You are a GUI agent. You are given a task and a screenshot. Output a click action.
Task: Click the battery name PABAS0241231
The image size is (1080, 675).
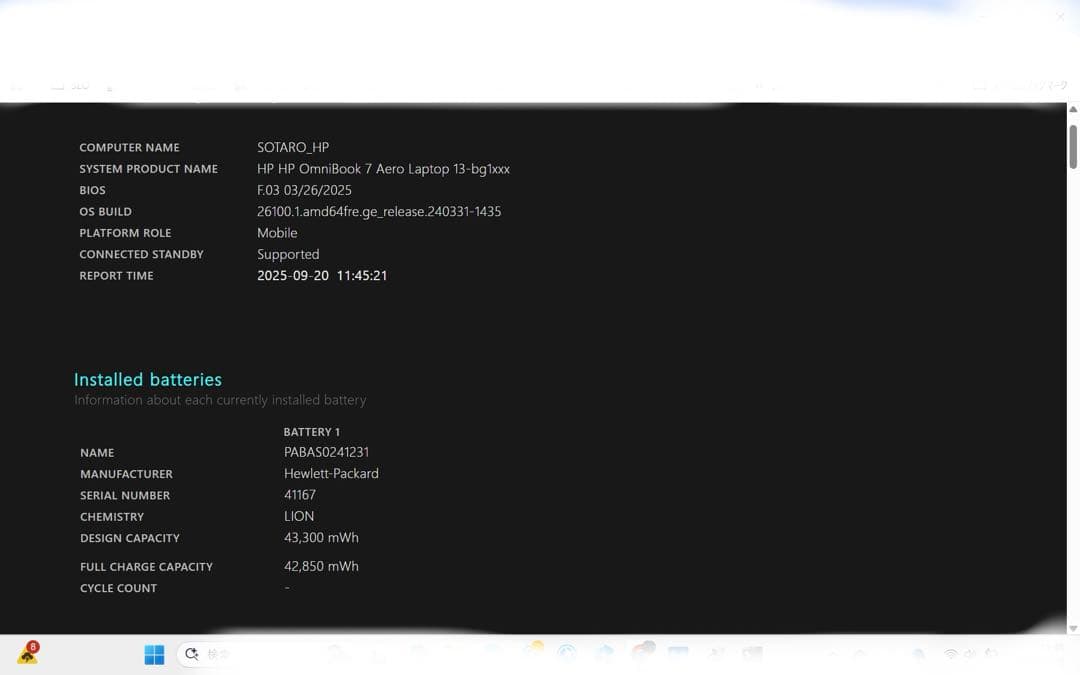coord(327,452)
